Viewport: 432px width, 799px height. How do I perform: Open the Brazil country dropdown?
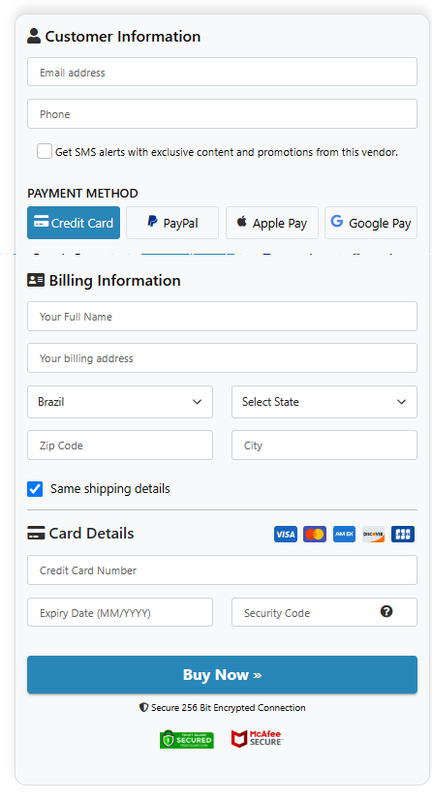(120, 402)
